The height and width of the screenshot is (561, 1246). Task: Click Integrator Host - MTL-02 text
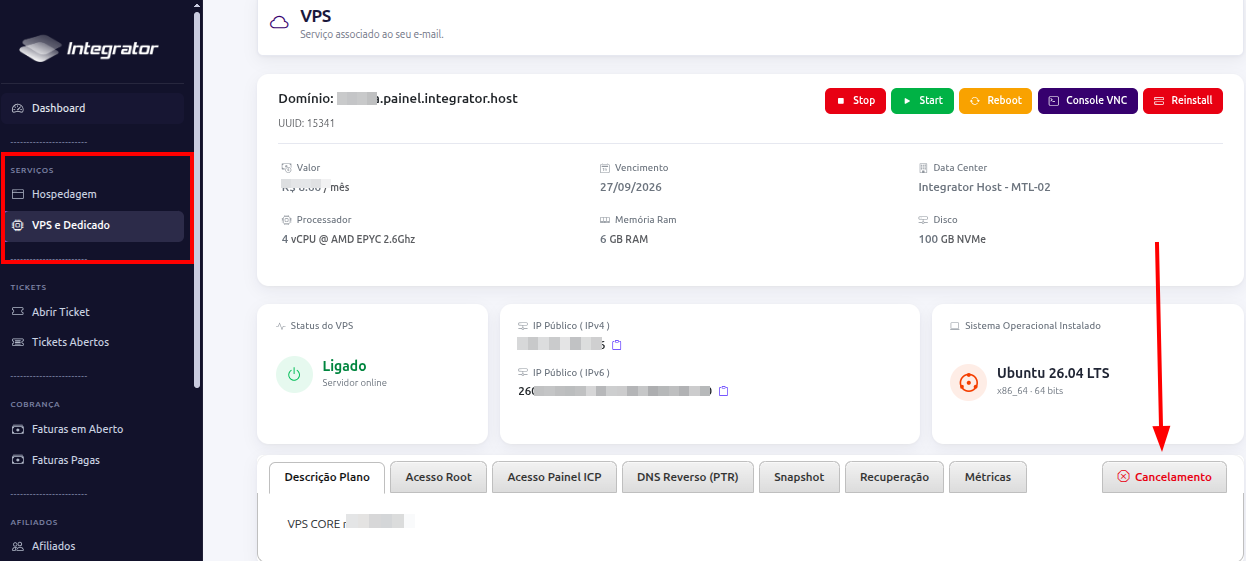point(984,187)
